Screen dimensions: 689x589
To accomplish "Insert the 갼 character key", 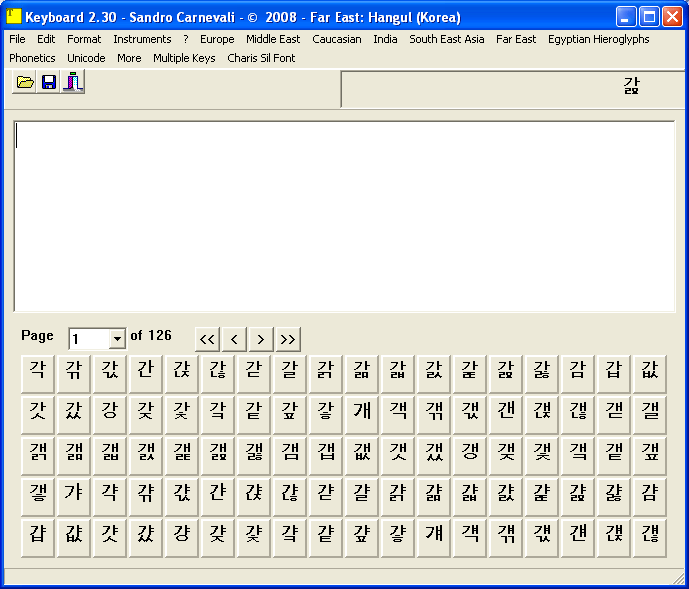I will click(218, 496).
